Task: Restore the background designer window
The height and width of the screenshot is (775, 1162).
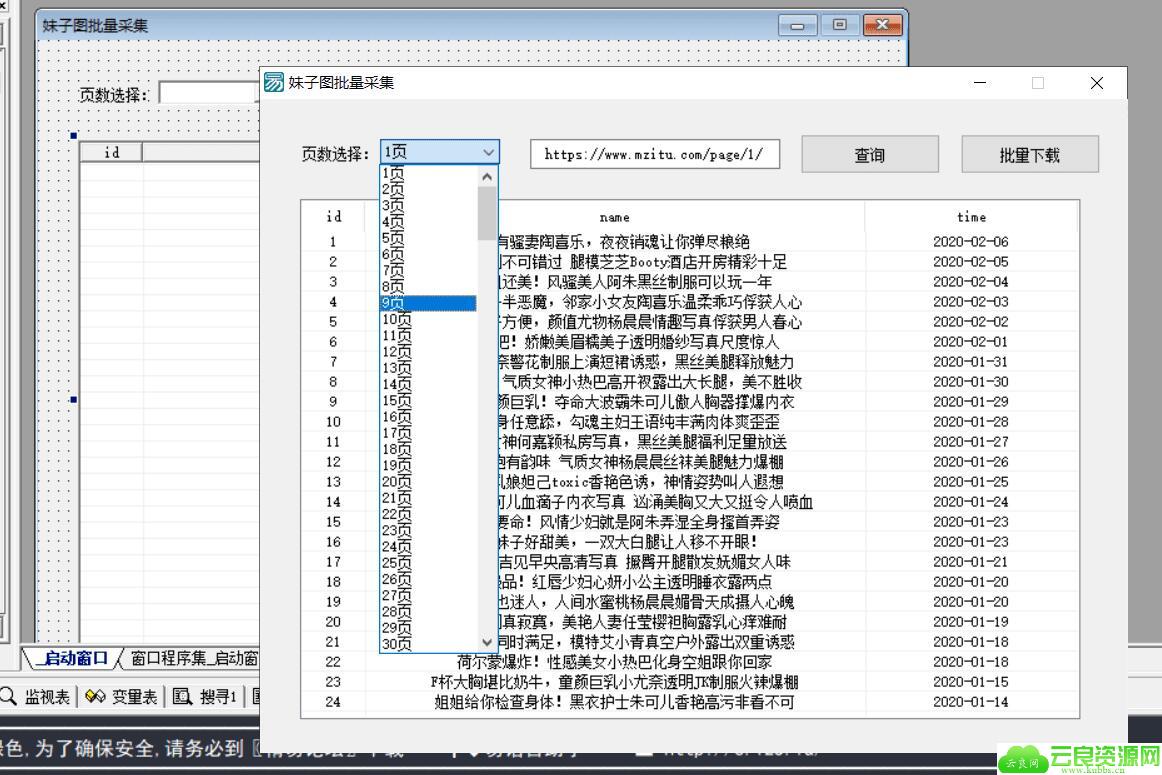Action: tap(840, 24)
